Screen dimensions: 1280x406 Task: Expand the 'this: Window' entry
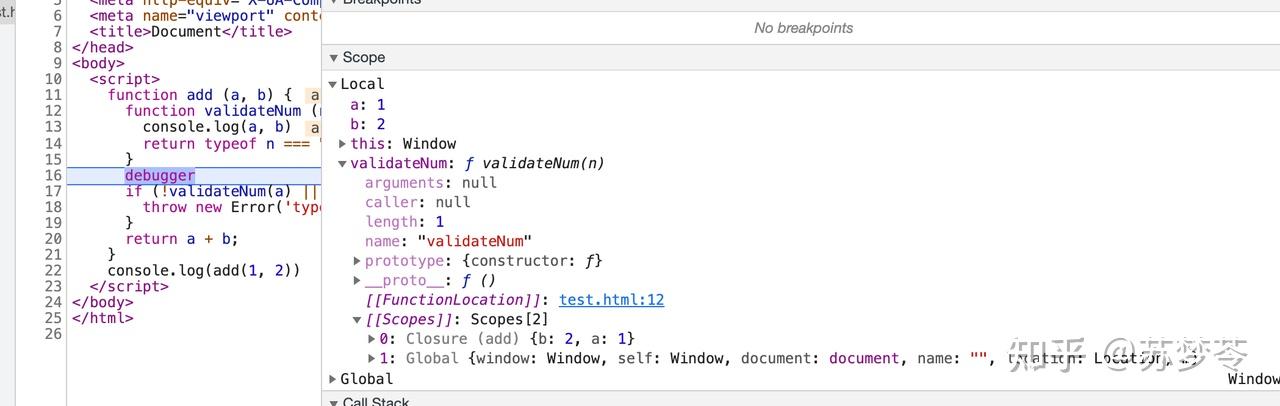(343, 144)
